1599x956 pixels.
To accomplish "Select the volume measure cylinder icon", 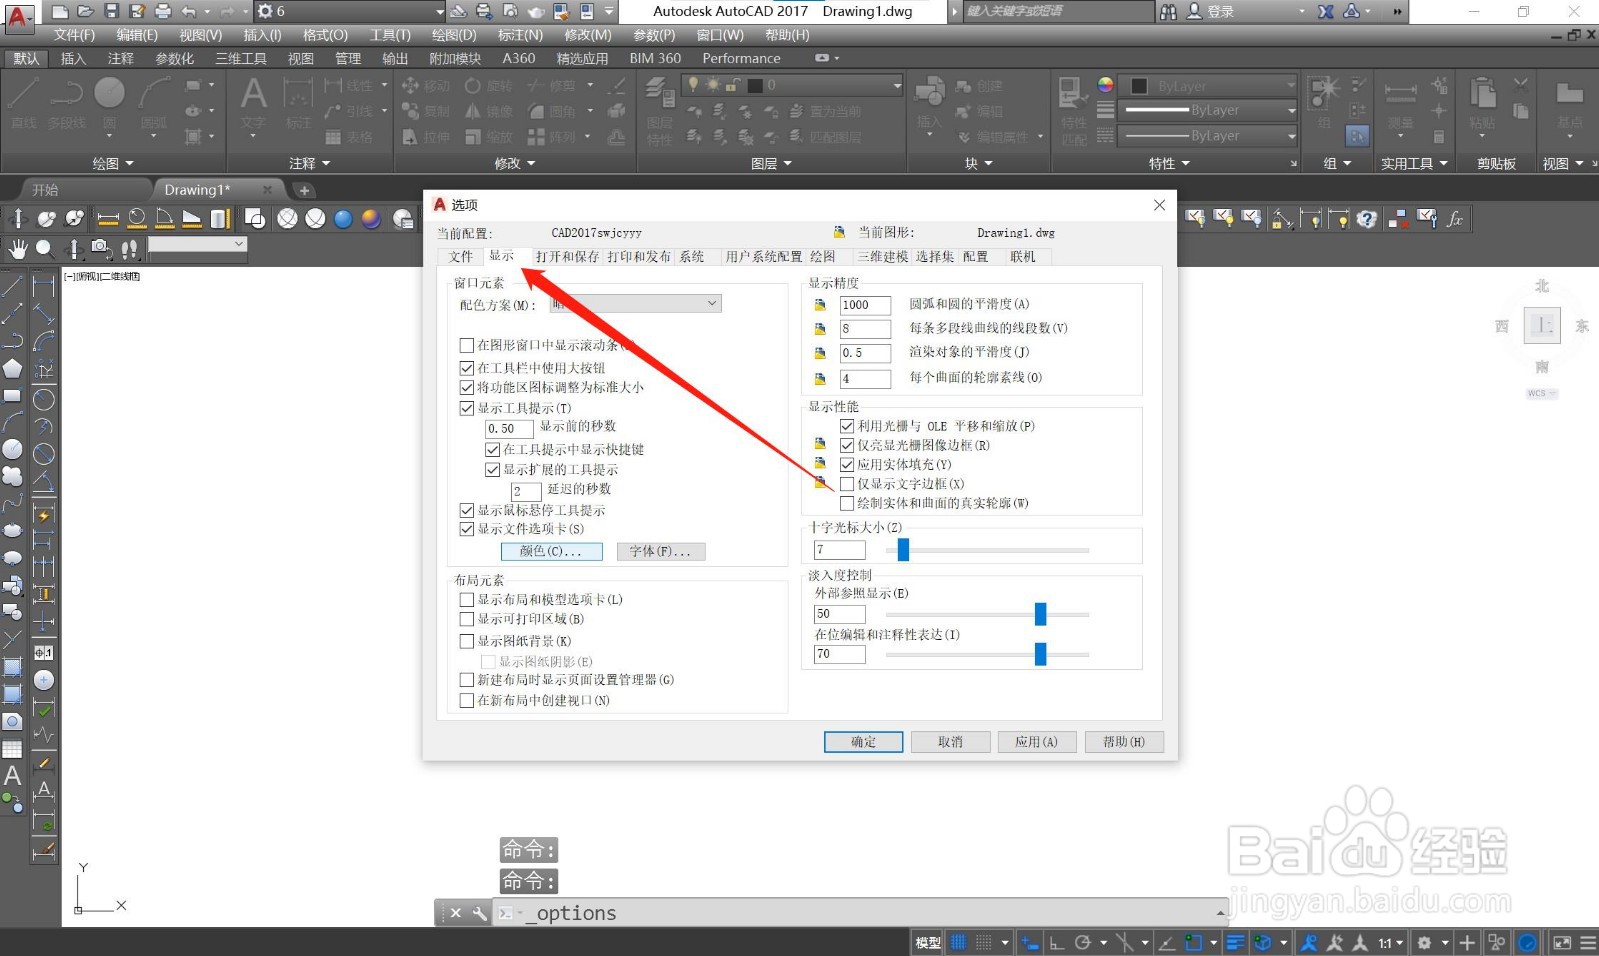I will point(220,218).
